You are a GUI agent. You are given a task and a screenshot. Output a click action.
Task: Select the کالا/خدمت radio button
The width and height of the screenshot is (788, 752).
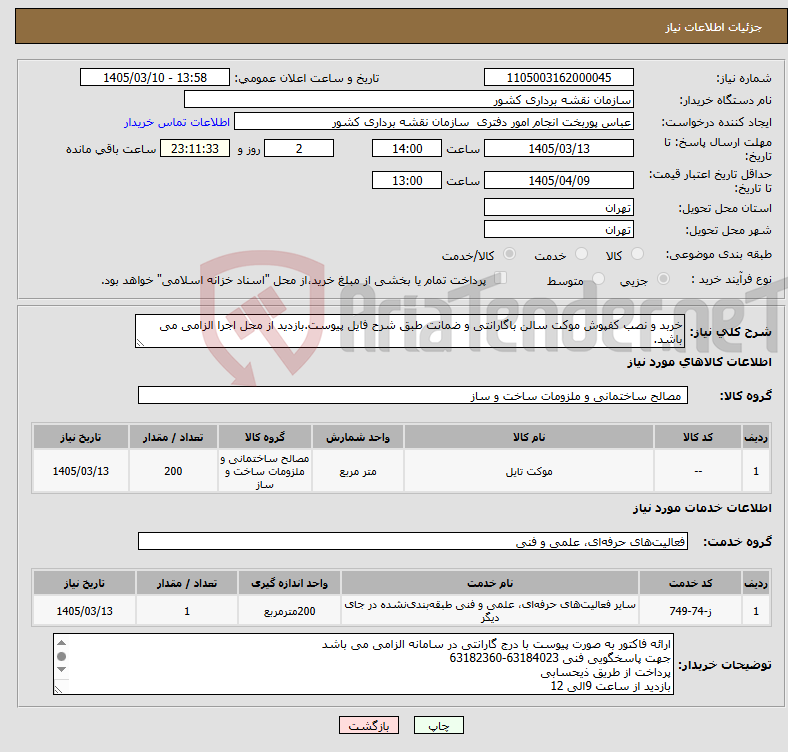509,254
